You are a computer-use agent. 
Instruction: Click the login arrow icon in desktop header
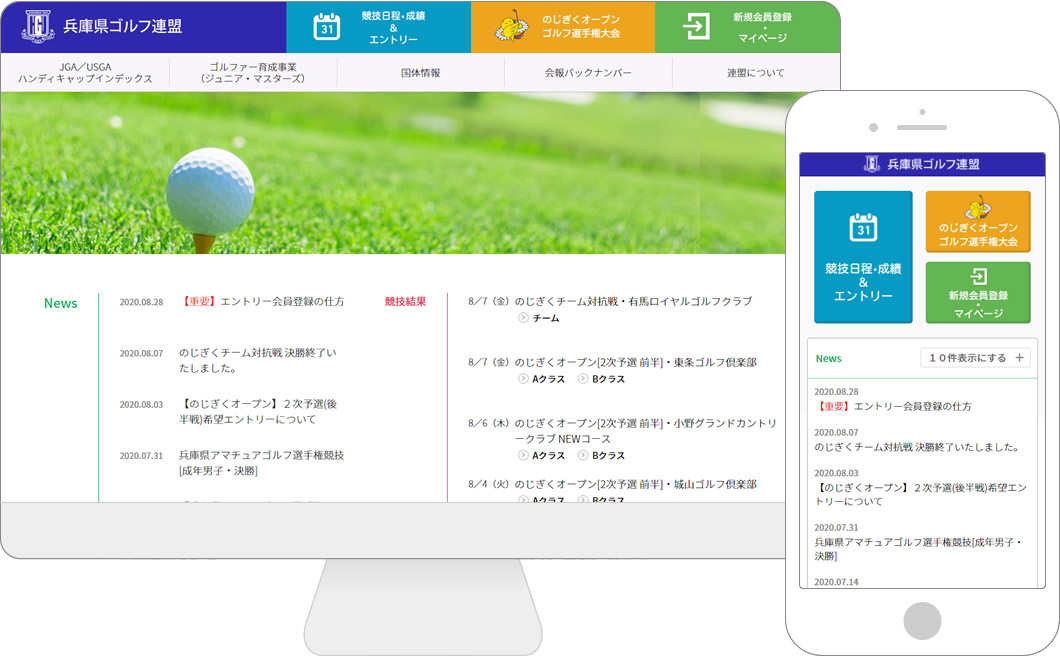pos(696,27)
